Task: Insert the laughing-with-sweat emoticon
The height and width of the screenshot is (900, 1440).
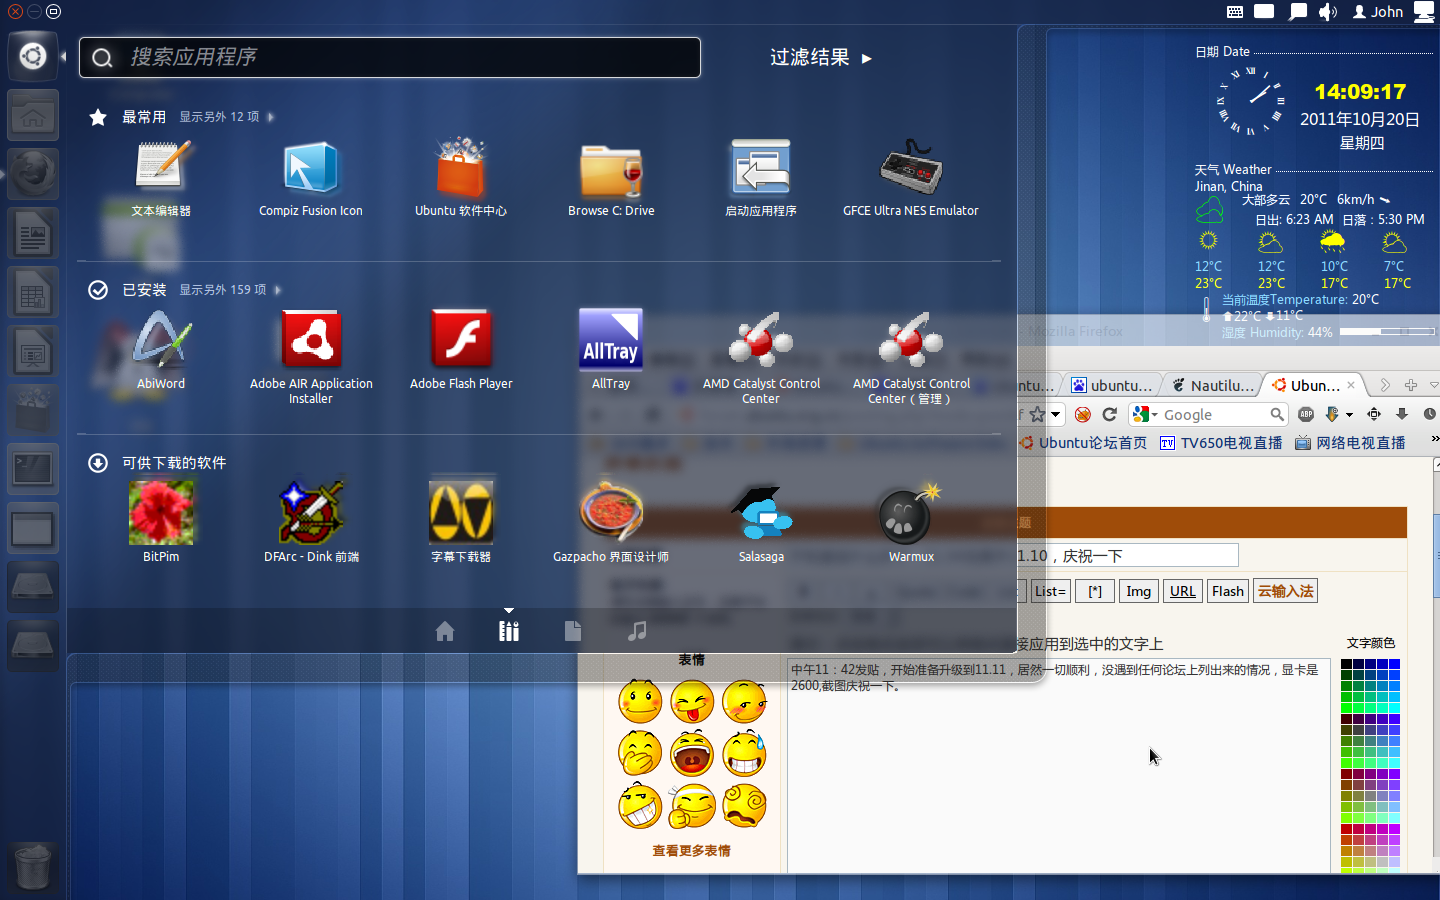Action: click(x=744, y=754)
